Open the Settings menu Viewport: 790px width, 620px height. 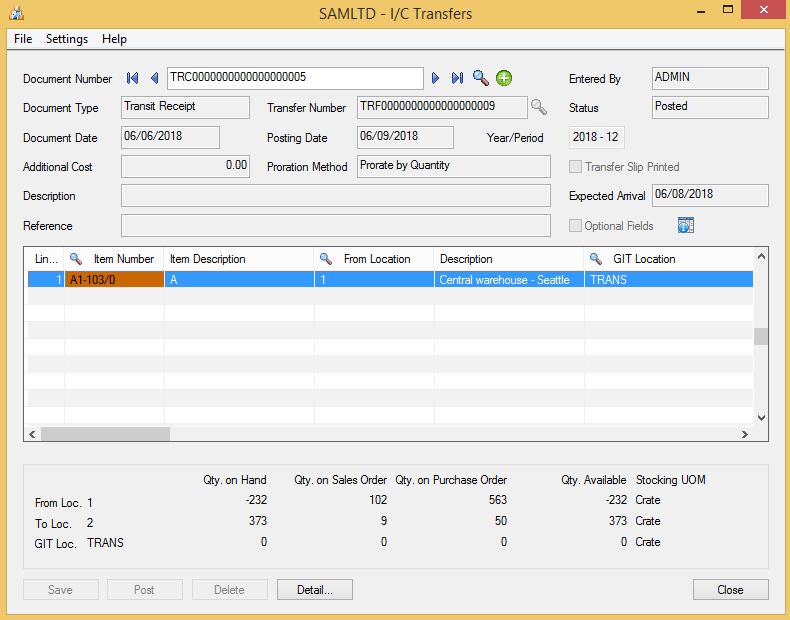67,39
